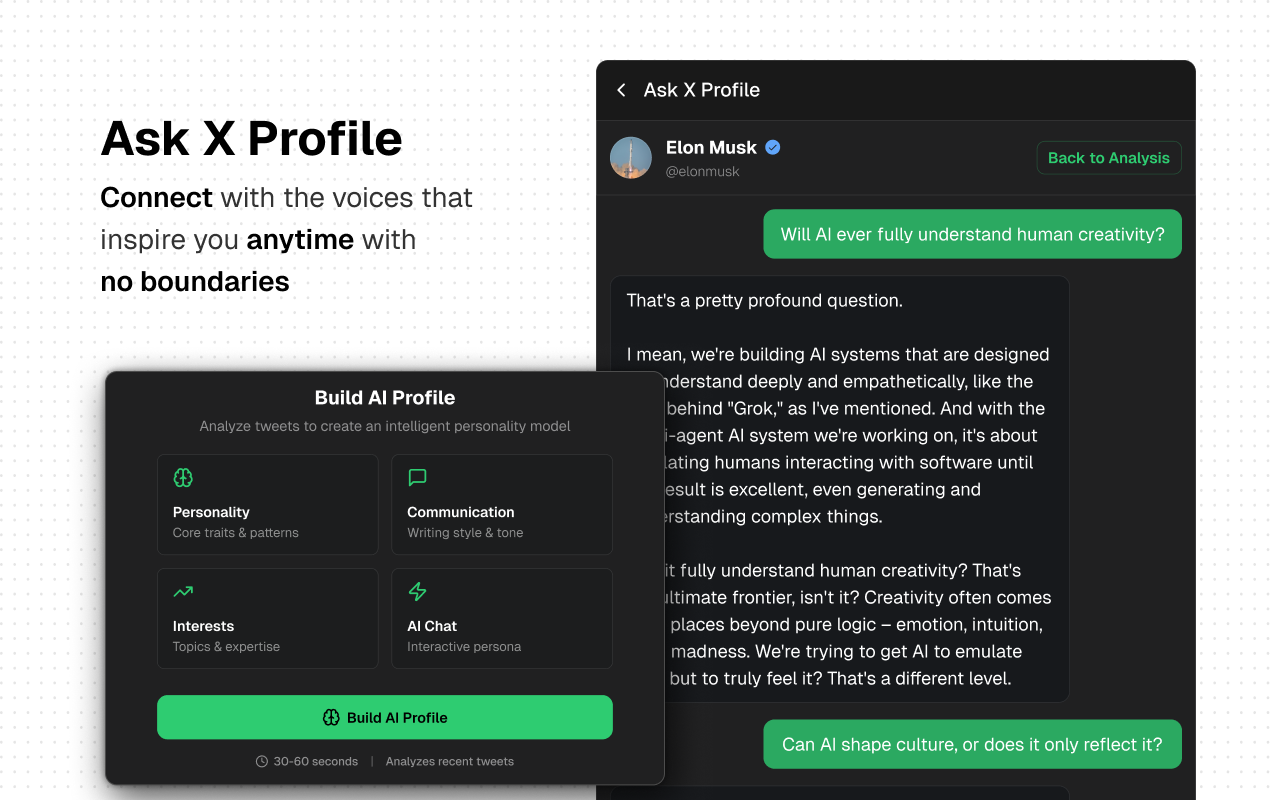Click the speech bubble icon above Communication
The height and width of the screenshot is (800, 1280).
coord(418,478)
